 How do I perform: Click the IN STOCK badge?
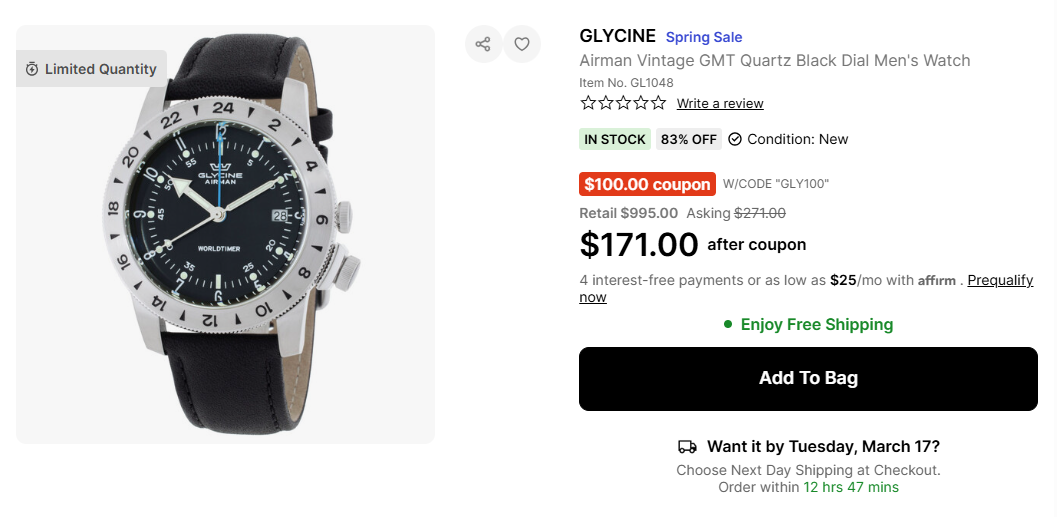615,139
